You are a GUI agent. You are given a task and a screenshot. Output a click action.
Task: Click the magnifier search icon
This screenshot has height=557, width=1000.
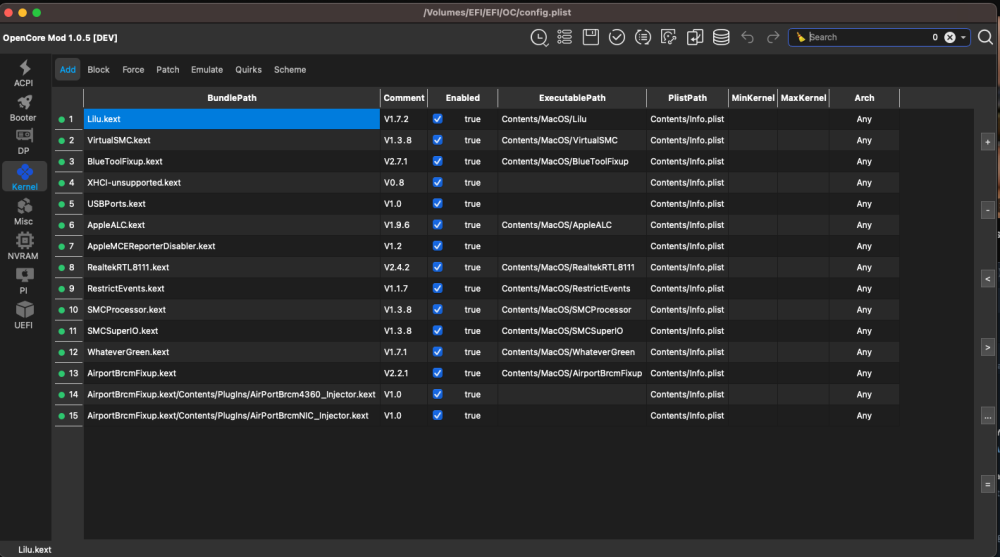(985, 38)
